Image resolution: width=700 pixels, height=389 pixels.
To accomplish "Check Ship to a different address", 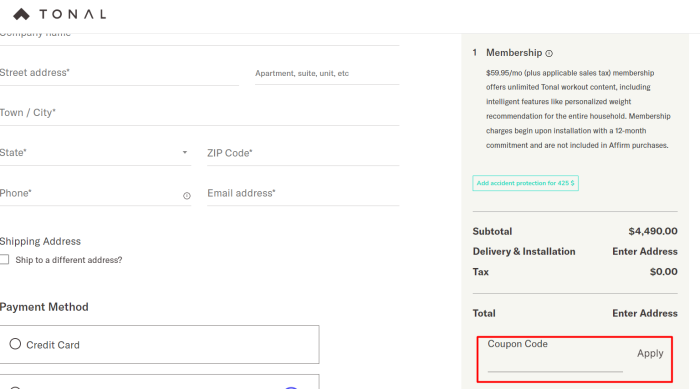I will click(x=4, y=259).
